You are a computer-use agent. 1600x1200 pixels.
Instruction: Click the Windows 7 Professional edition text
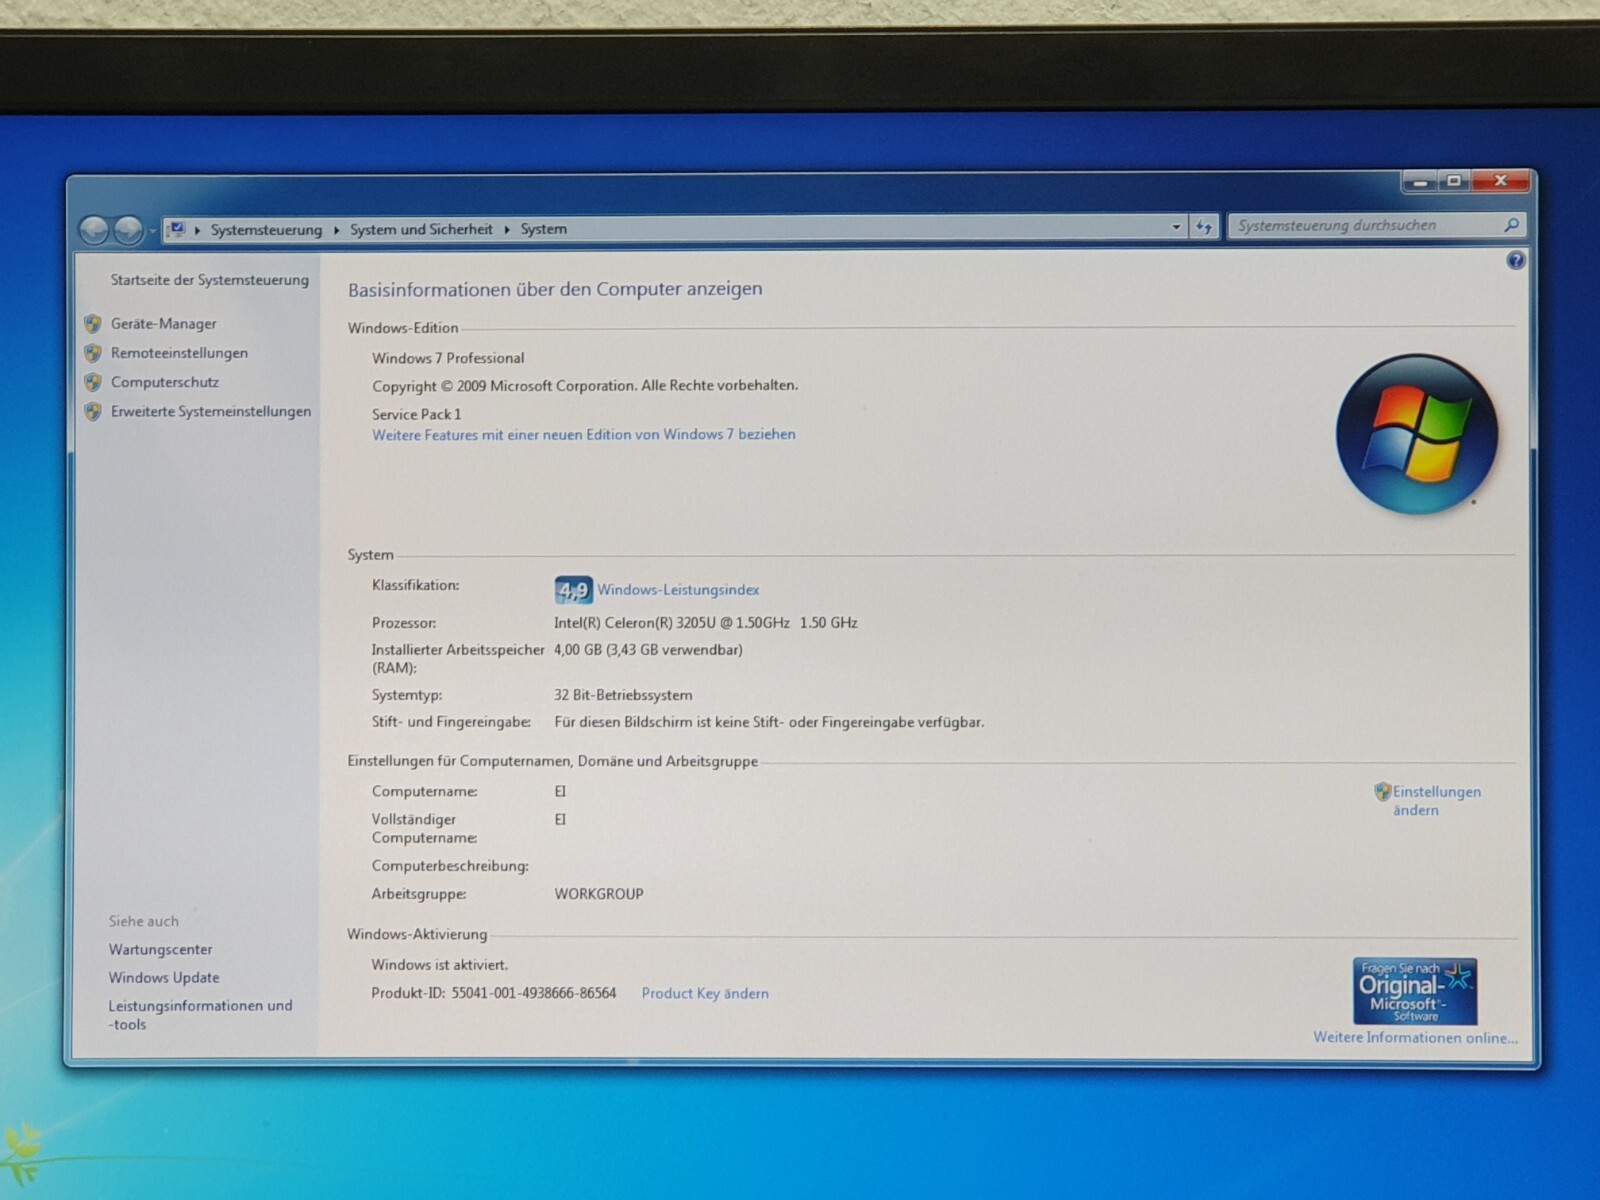pyautogui.click(x=448, y=358)
